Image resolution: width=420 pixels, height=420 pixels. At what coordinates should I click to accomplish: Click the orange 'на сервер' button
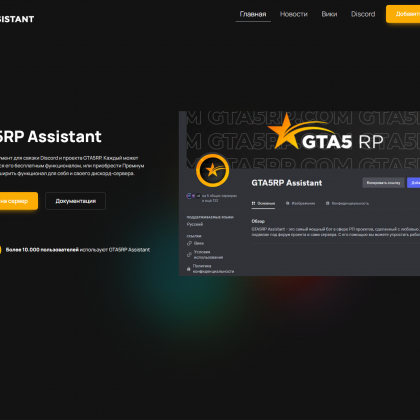tap(17, 201)
